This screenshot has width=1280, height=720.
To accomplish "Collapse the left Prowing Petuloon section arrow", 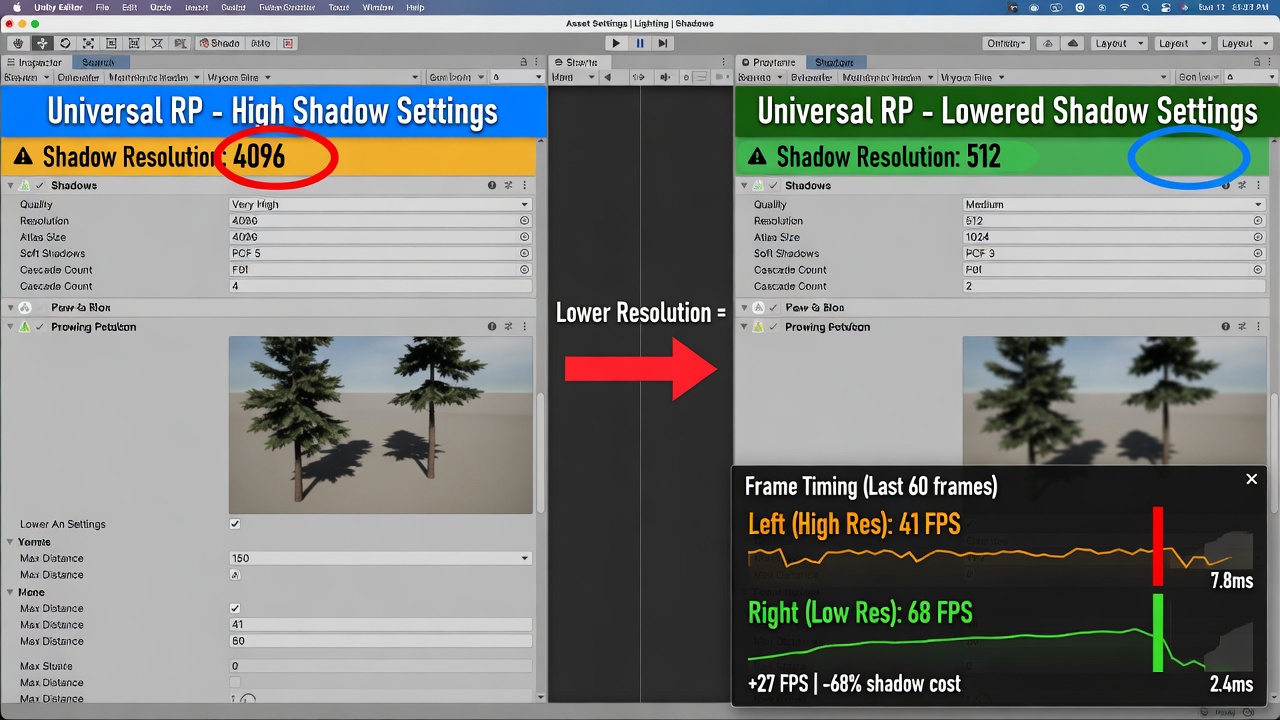I will [x=11, y=327].
